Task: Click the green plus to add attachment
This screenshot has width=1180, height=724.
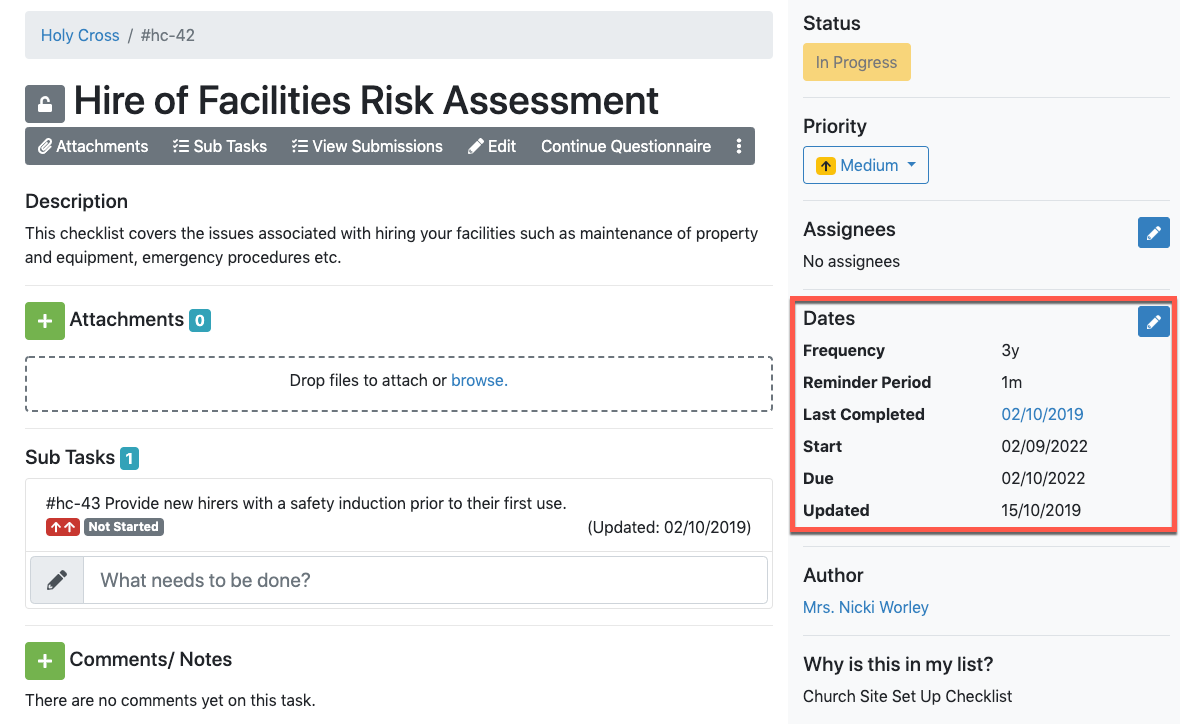Action: (x=45, y=321)
